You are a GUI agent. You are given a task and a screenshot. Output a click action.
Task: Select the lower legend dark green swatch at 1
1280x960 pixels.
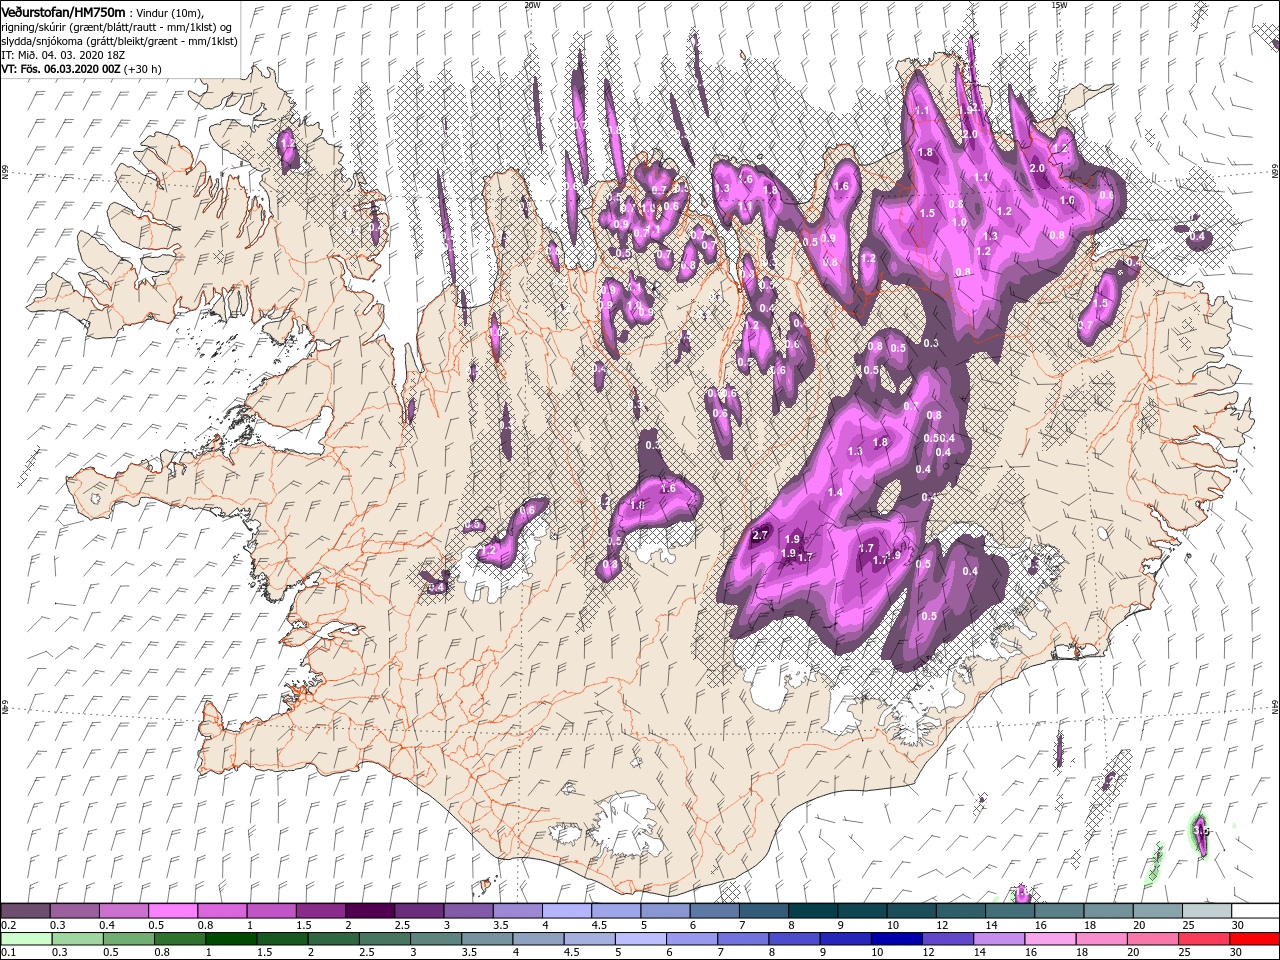(231, 939)
